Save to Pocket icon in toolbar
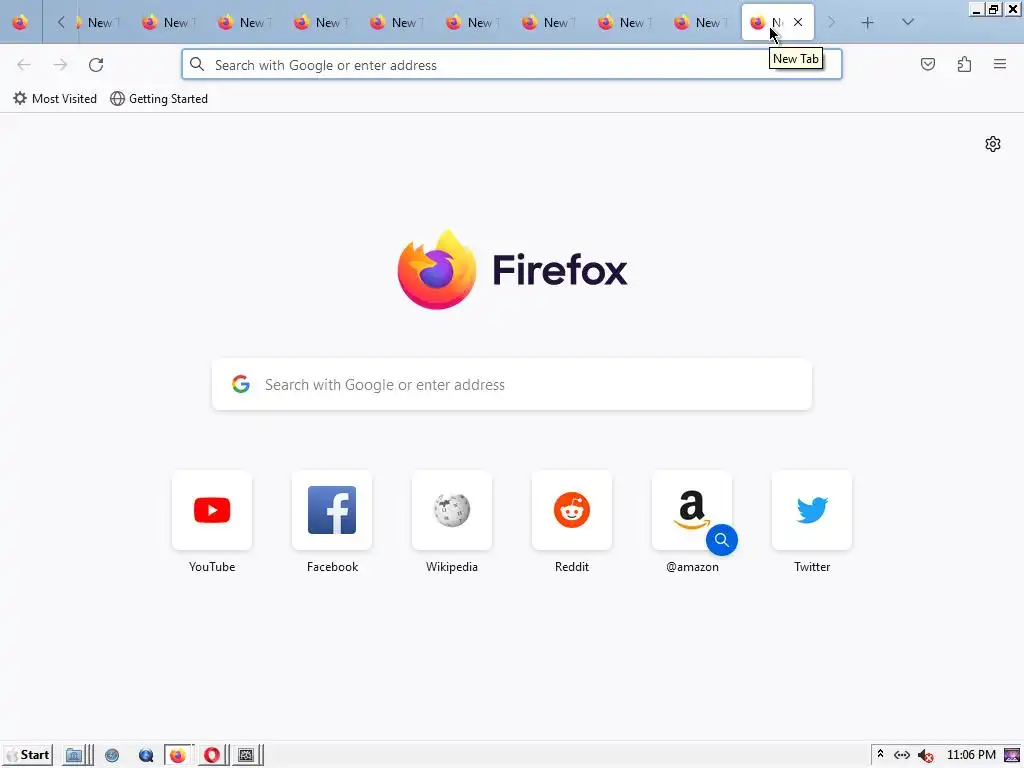Image resolution: width=1024 pixels, height=768 pixels. pos(927,64)
